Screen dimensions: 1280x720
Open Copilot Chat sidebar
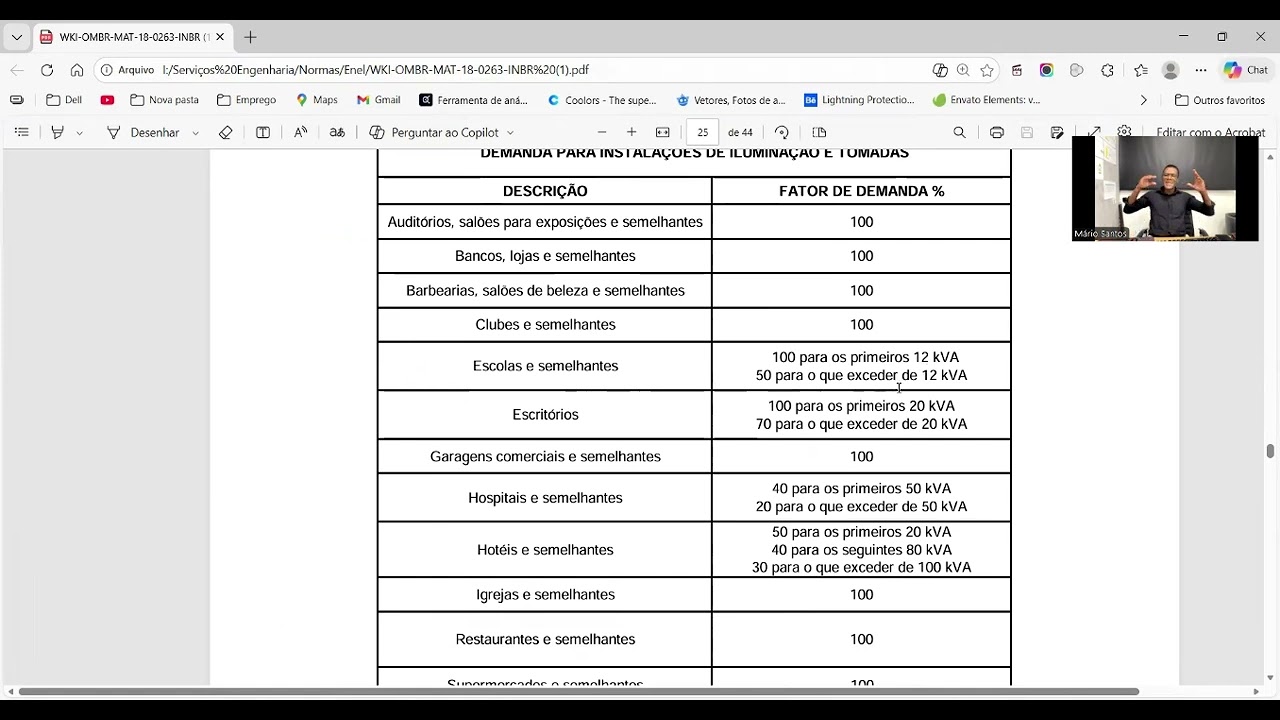pos(1246,70)
